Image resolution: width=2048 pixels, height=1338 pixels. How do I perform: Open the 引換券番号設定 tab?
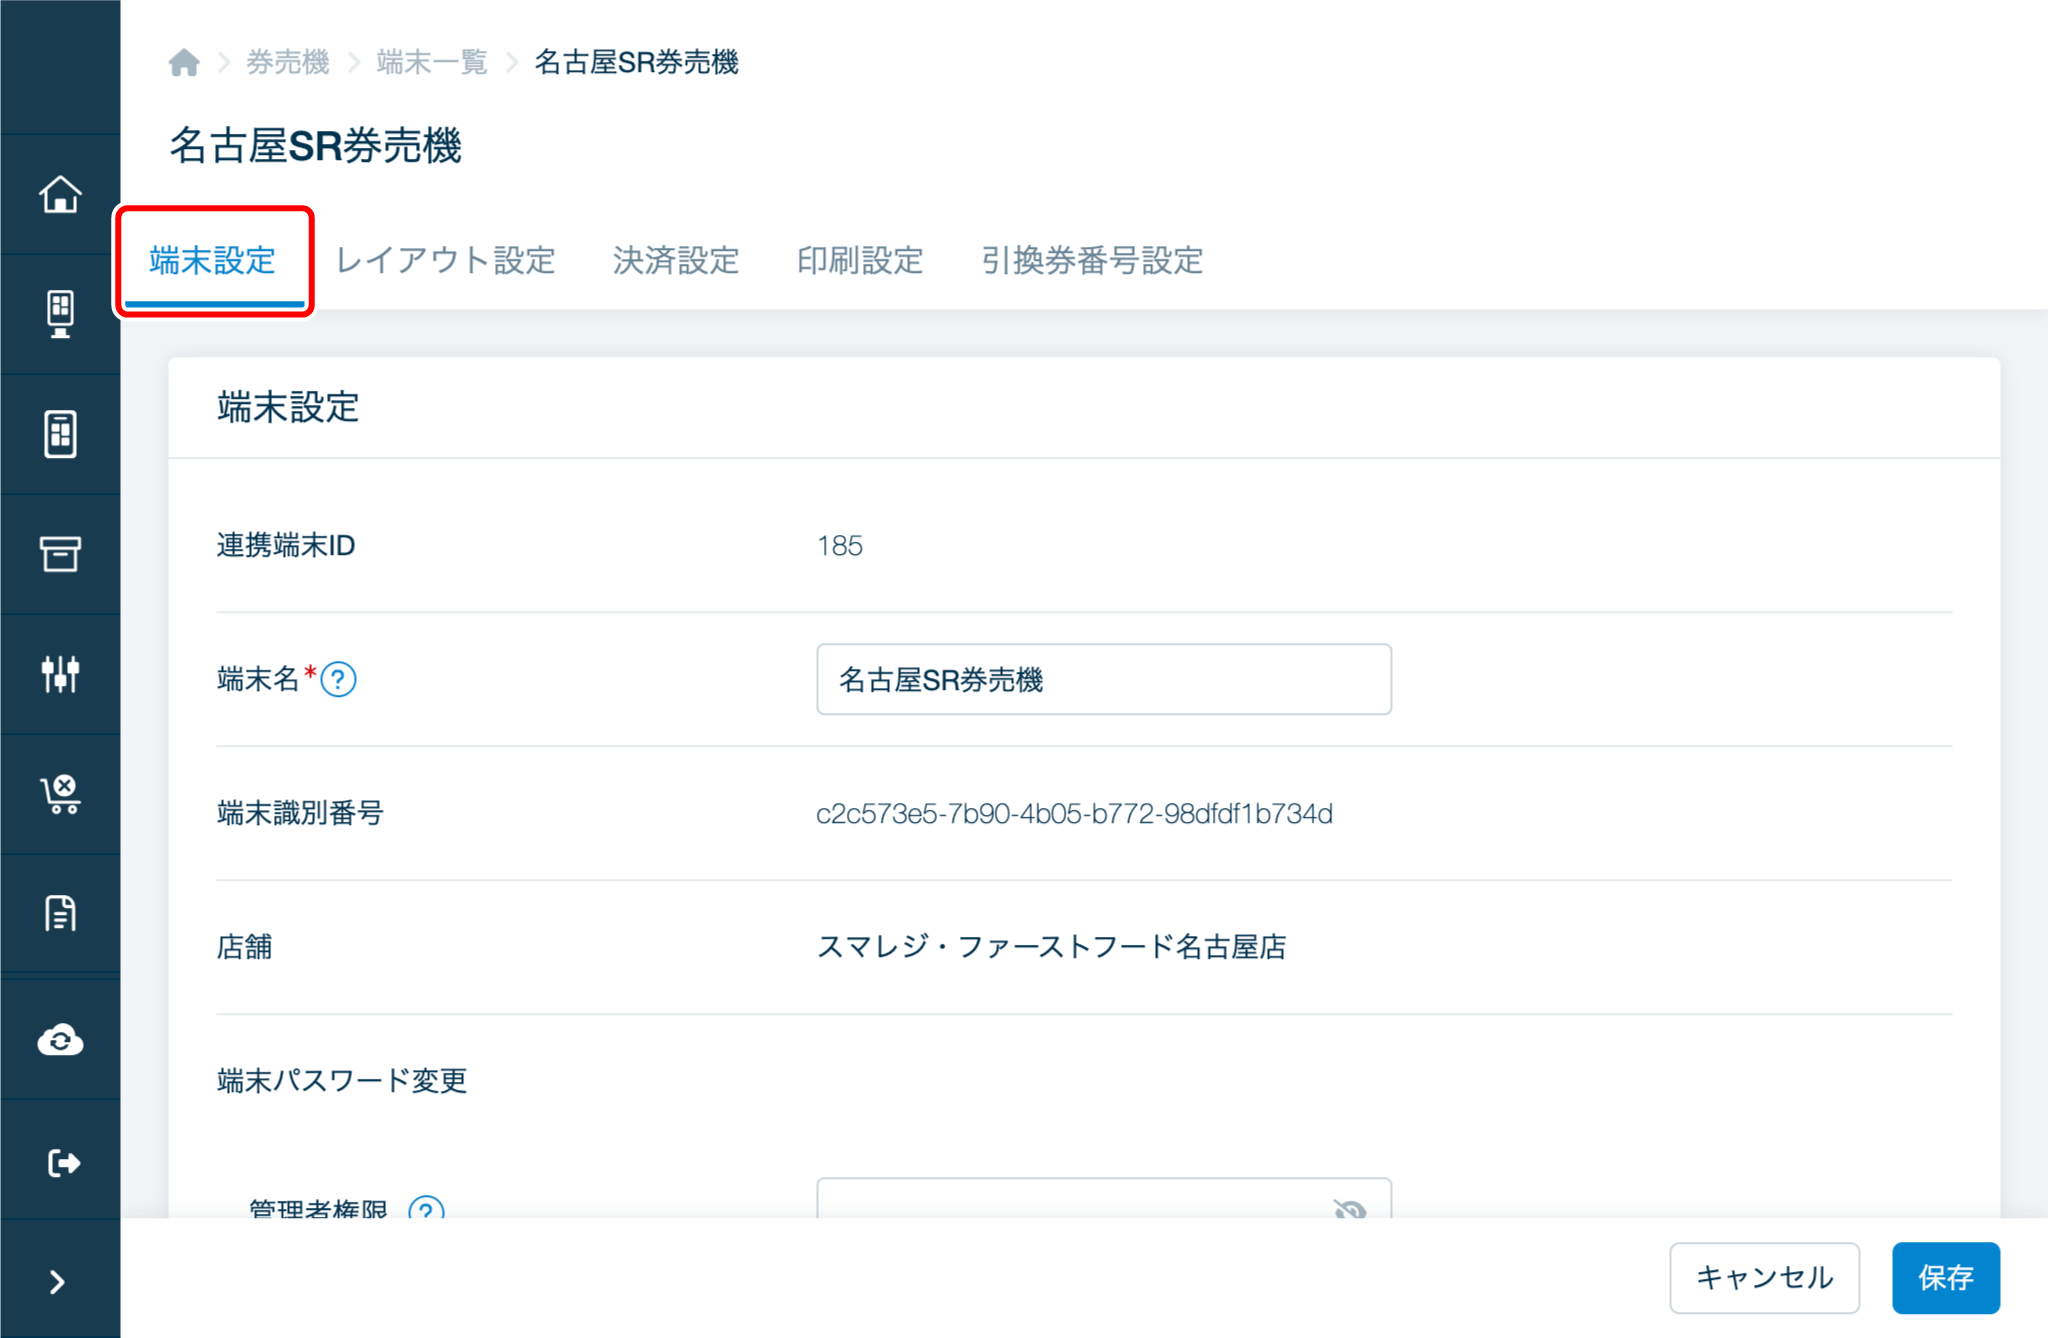pyautogui.click(x=1092, y=261)
